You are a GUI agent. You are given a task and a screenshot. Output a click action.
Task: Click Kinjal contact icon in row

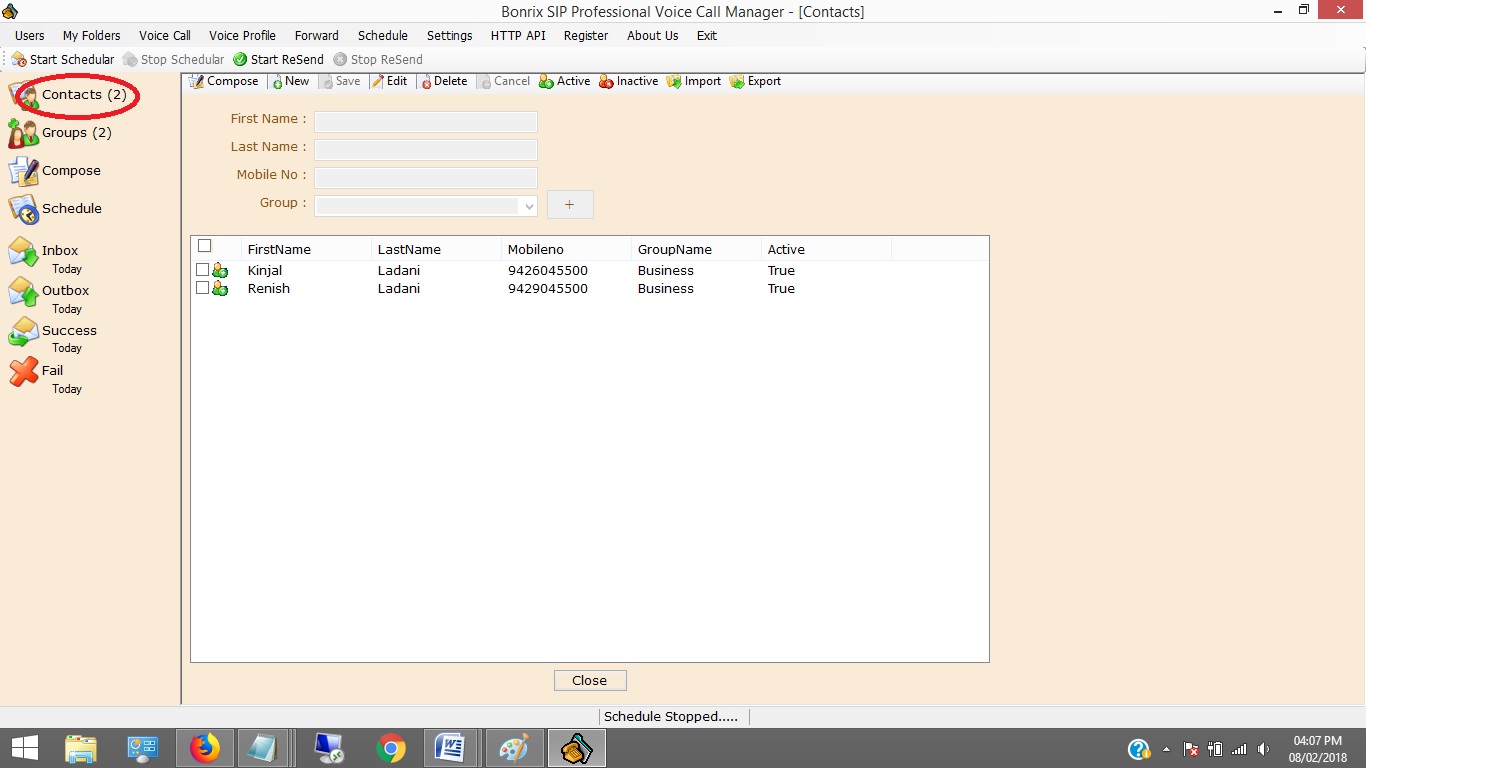pyautogui.click(x=220, y=271)
